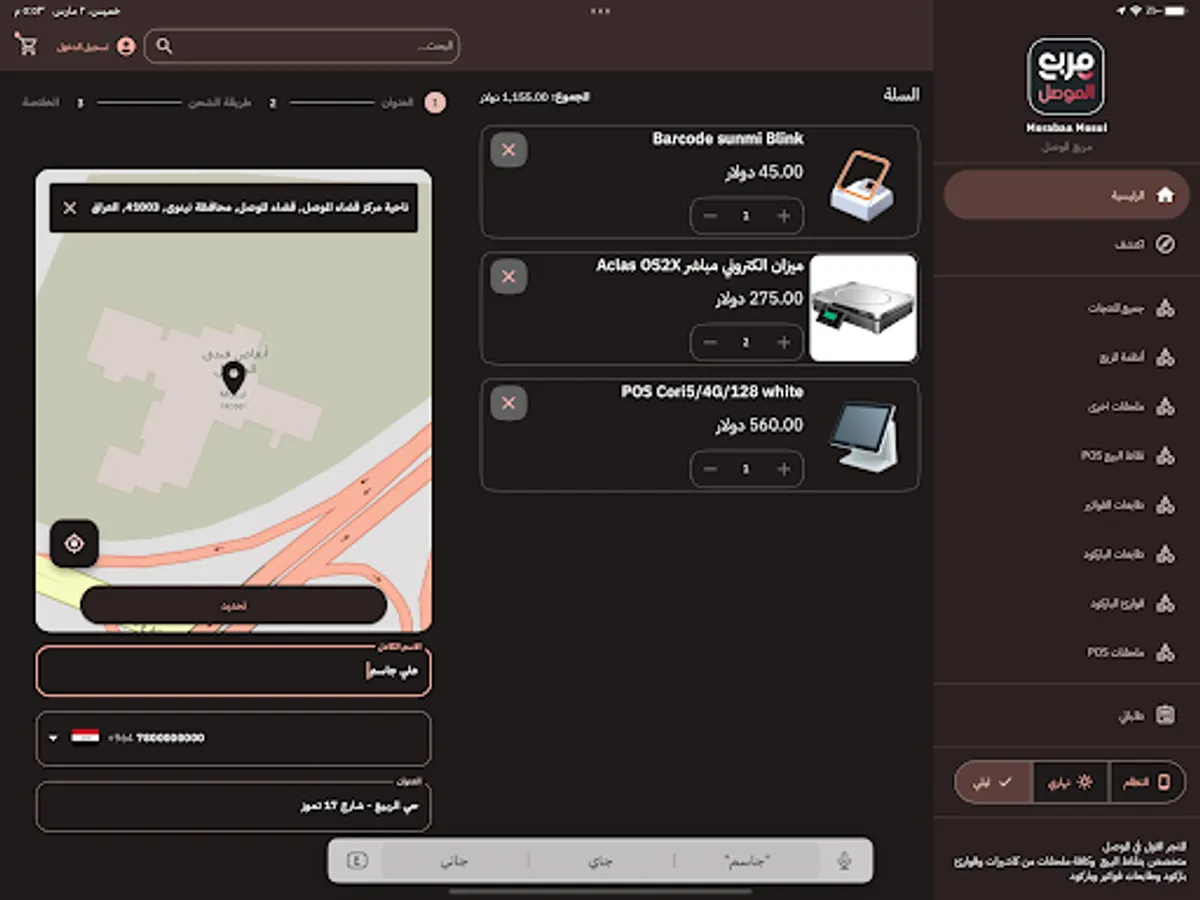Tap the keyboard switch icon on suggestion bar
Screen dimensions: 1200x900
click(x=357, y=860)
